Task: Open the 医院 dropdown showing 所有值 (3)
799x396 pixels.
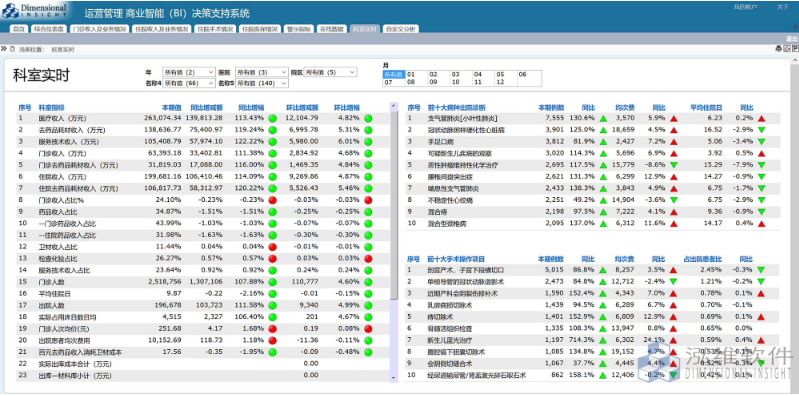Action: click(x=262, y=72)
